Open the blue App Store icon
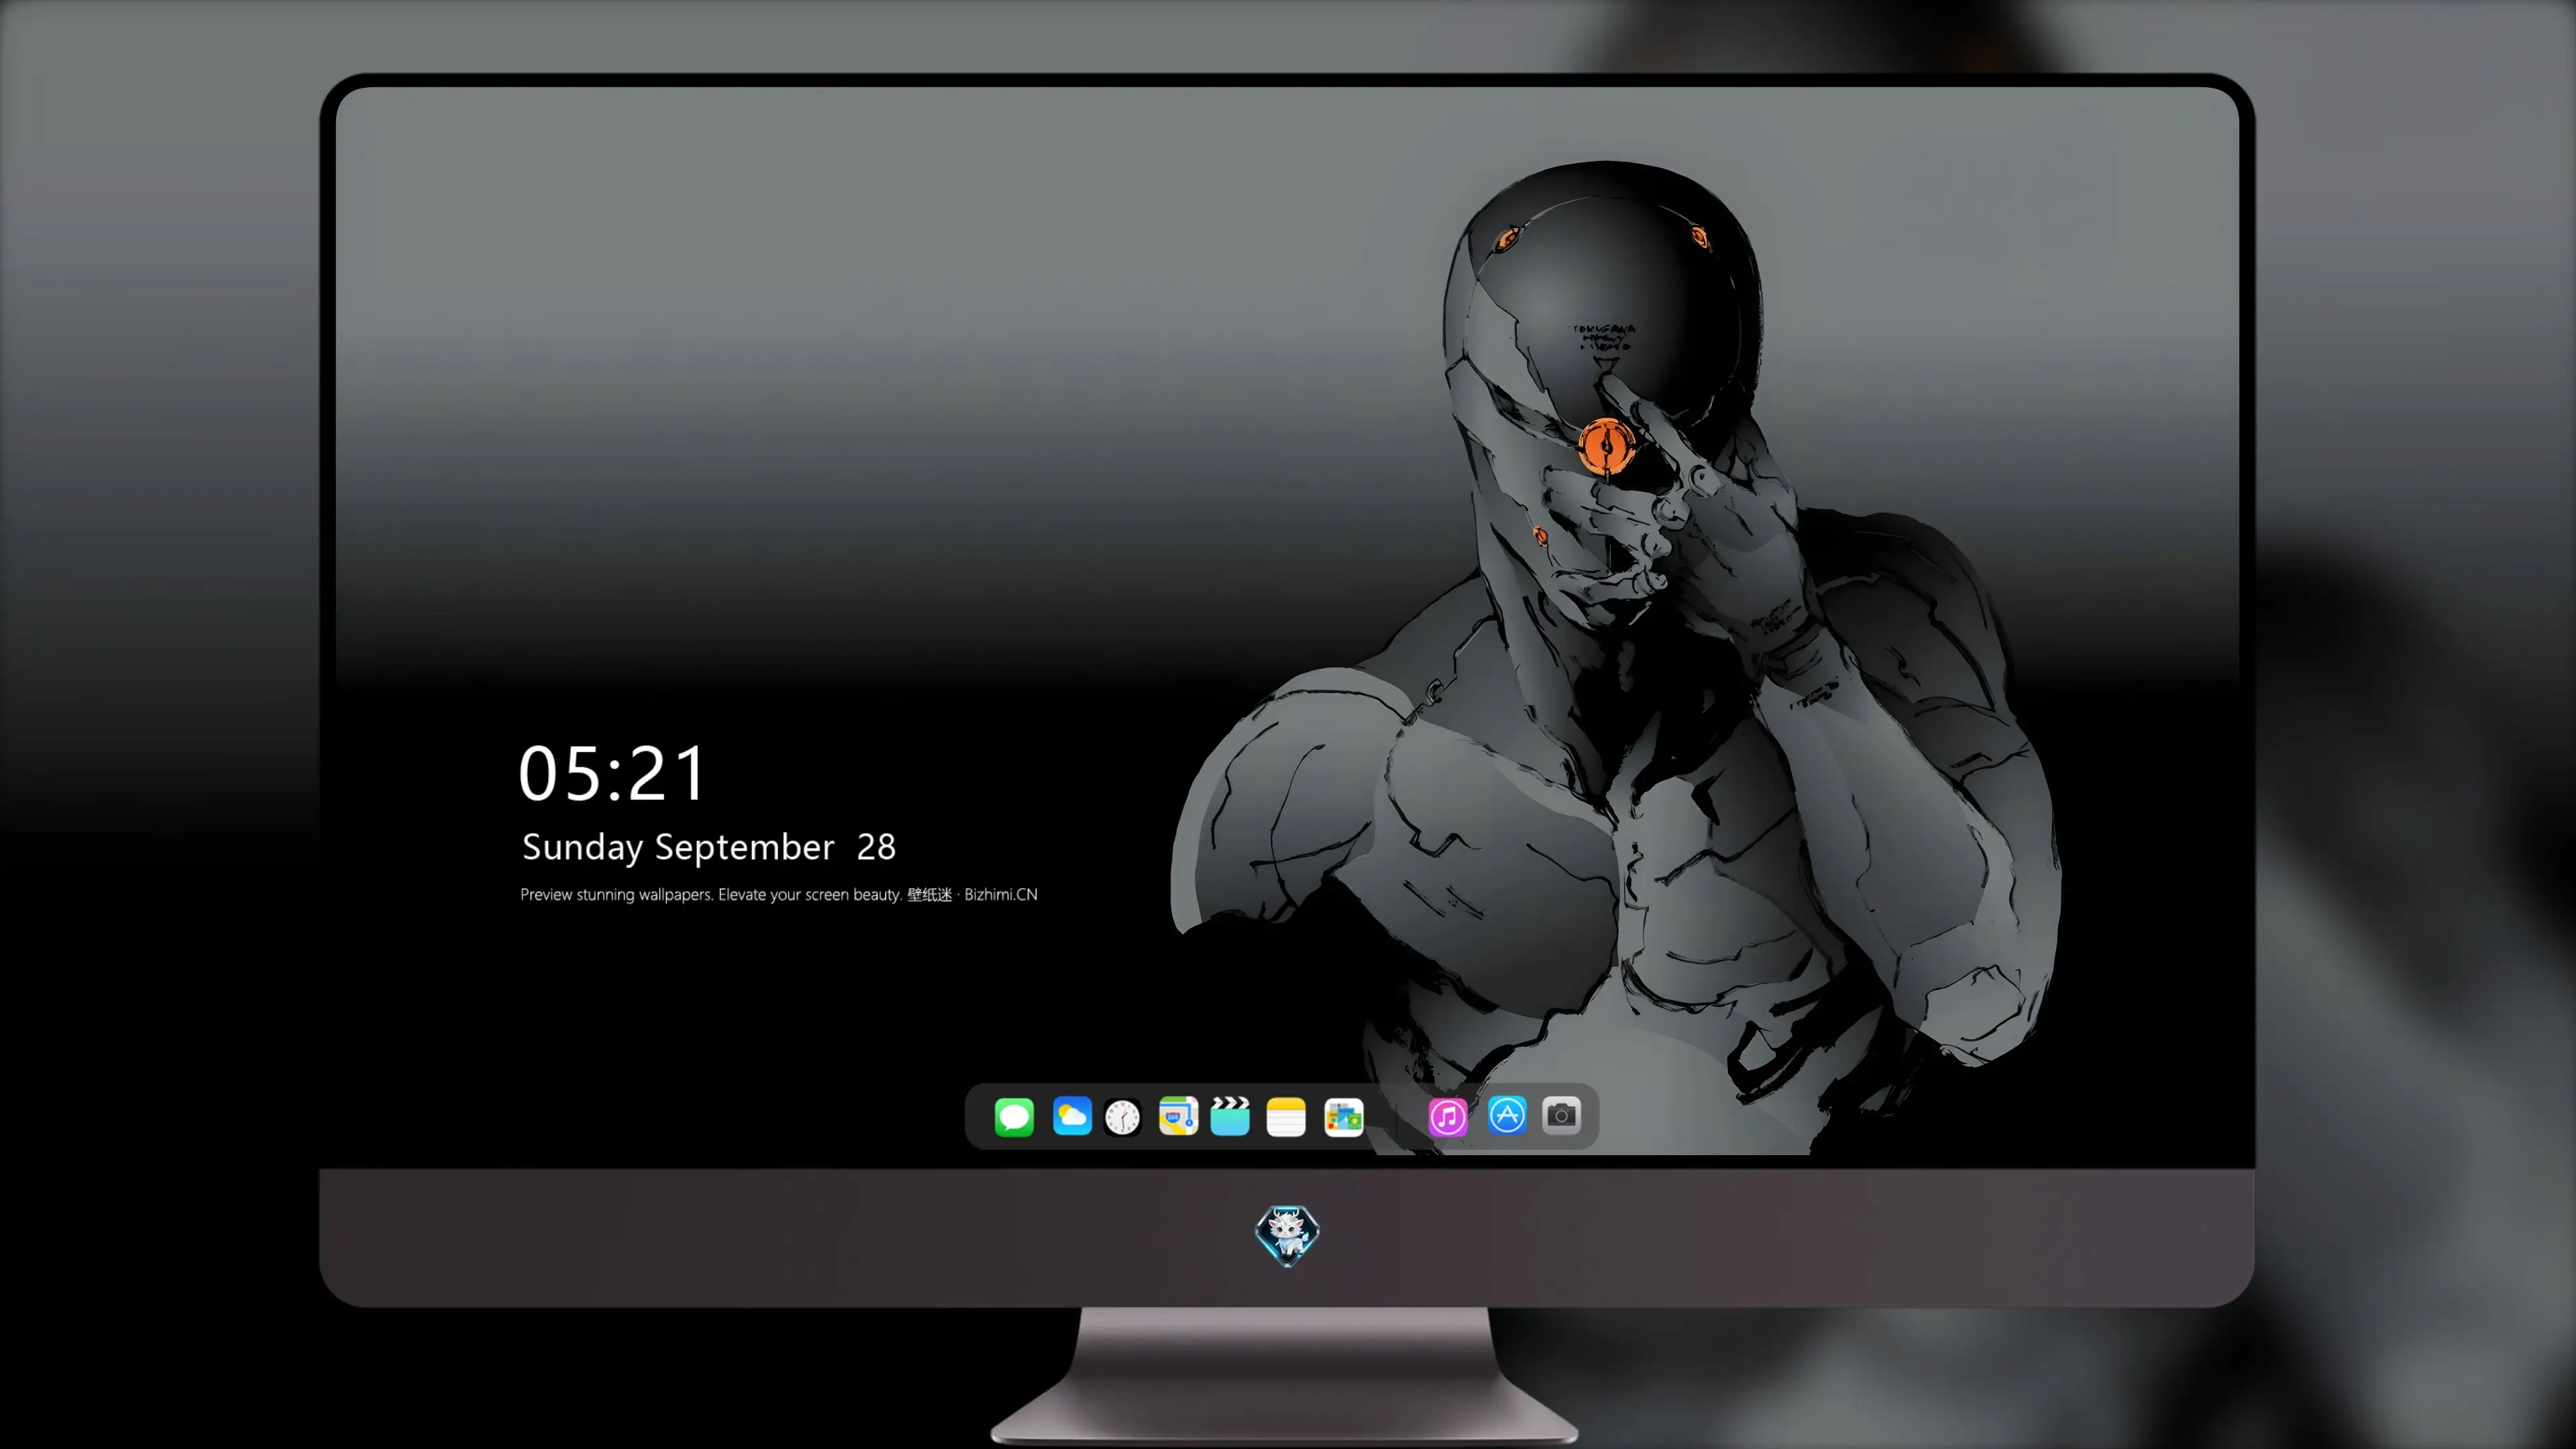This screenshot has width=2576, height=1449. click(x=1507, y=1116)
